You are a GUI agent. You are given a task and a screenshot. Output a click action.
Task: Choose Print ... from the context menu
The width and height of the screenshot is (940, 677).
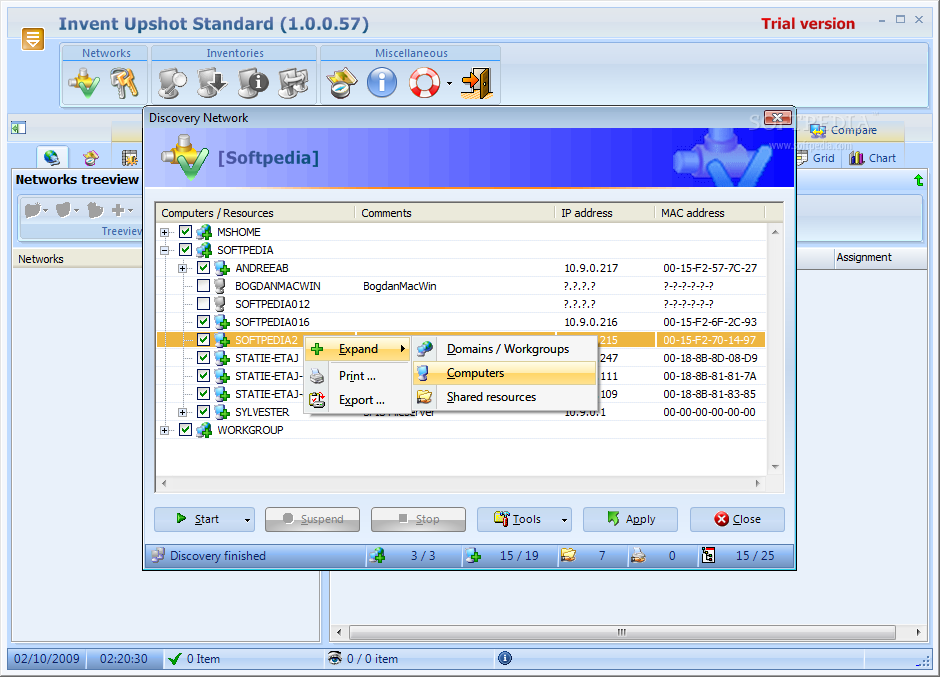(357, 376)
